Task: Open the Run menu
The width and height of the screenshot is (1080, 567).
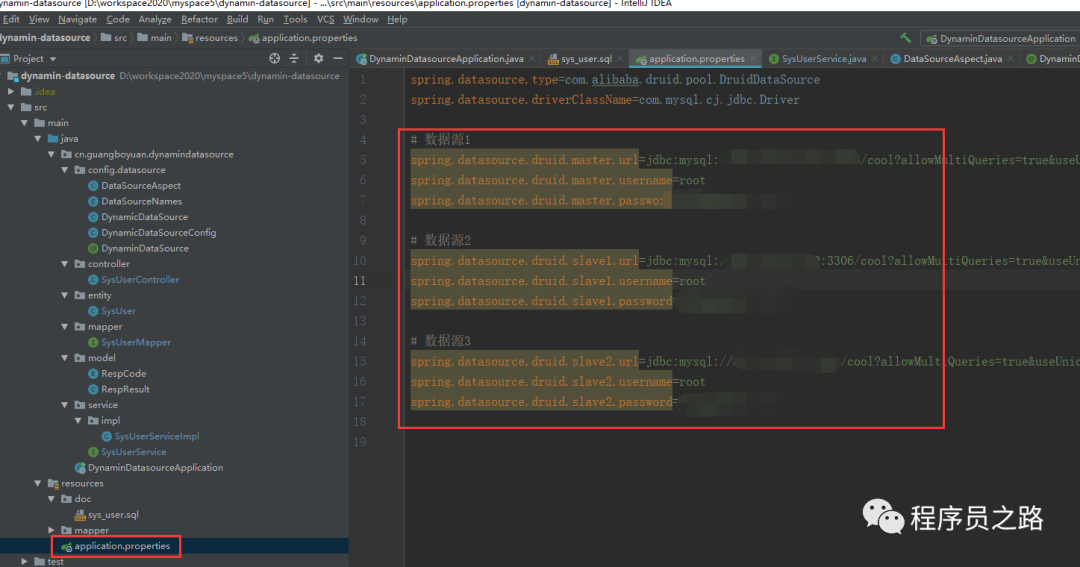Action: point(265,19)
